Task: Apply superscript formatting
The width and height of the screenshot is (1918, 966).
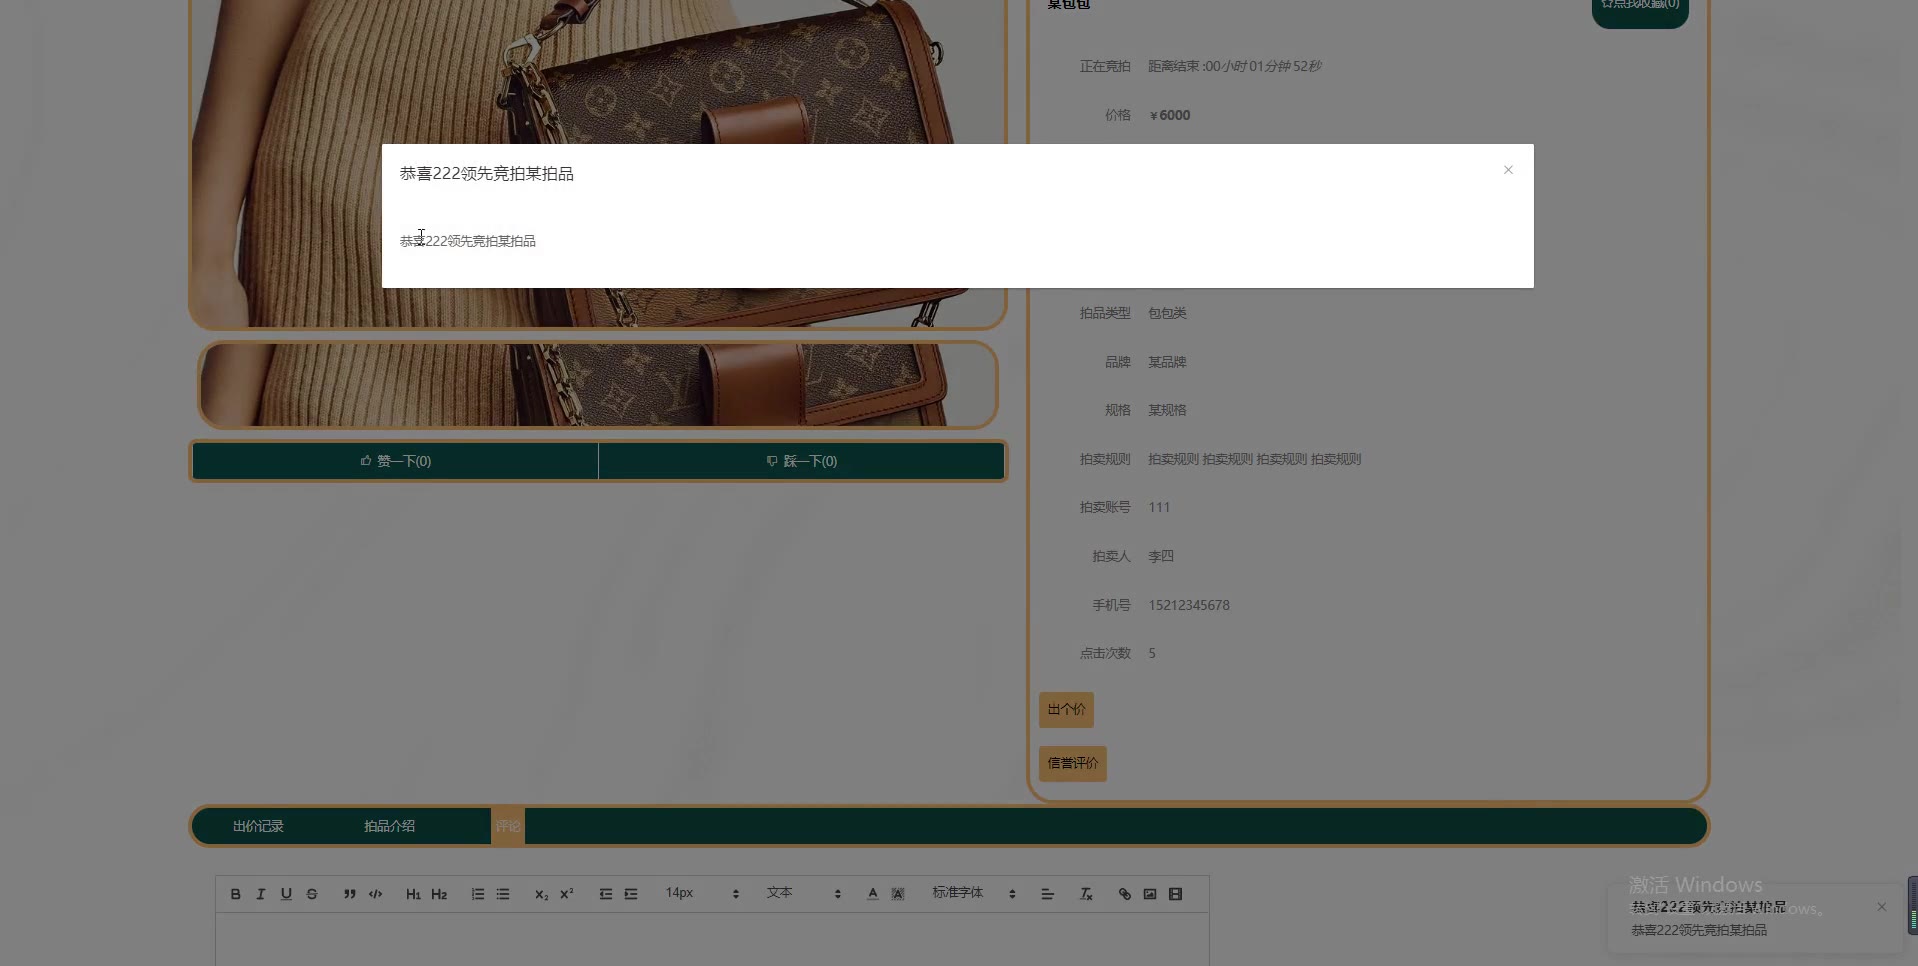Action: click(567, 894)
